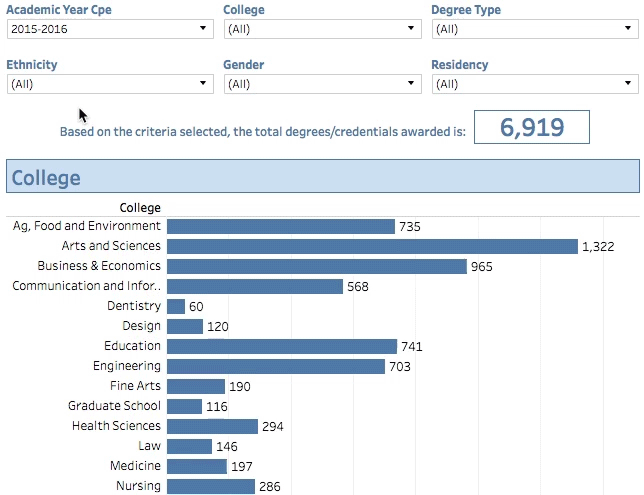Click the 1,322 value label
The height and width of the screenshot is (495, 644).
coord(598,247)
